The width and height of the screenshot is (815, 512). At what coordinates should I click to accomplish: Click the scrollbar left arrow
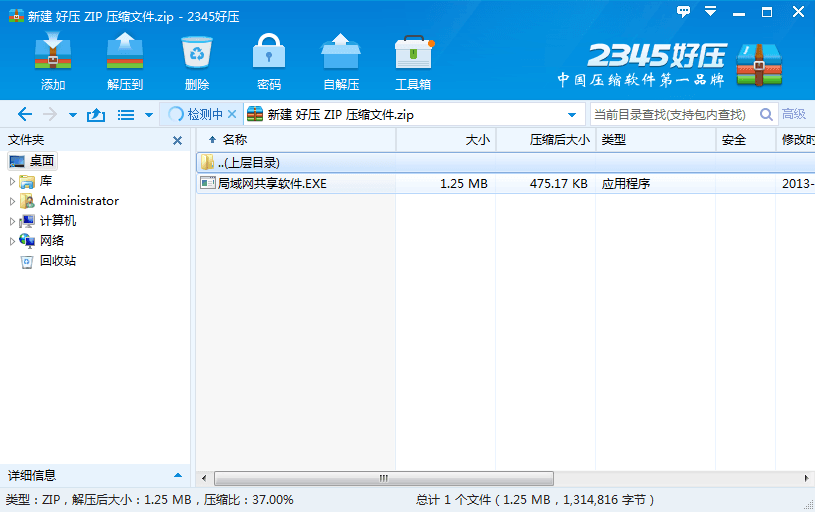coord(204,478)
